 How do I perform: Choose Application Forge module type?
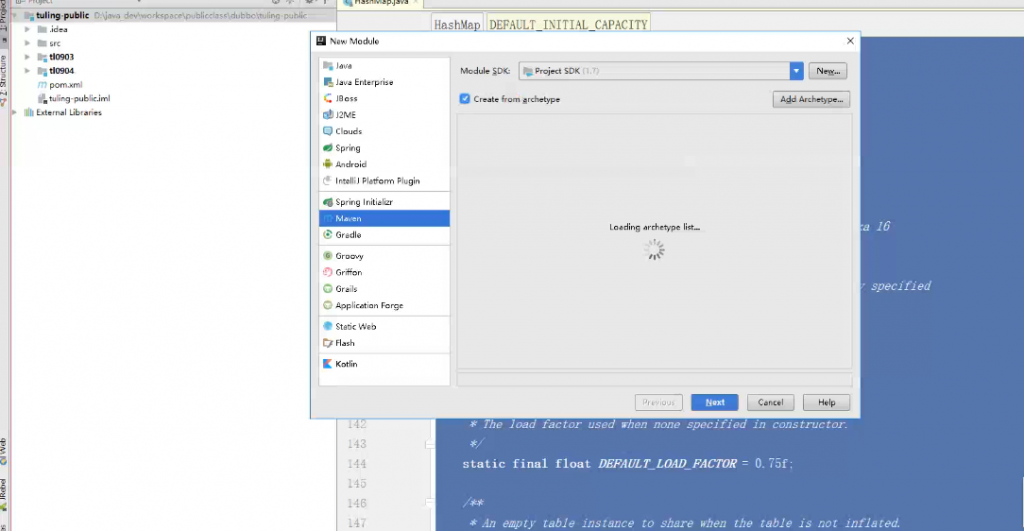click(384, 306)
